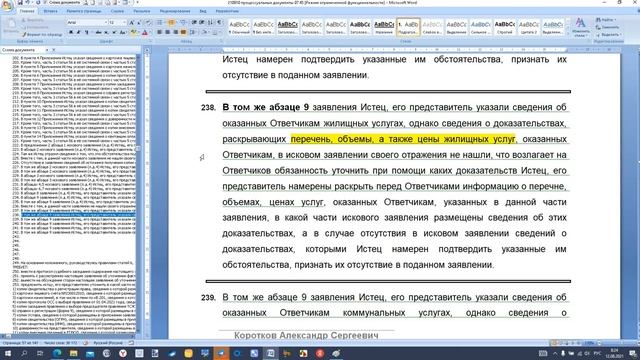This screenshot has height=360, width=640.
Task: Apply italic formatting in the ribbon
Action: (x=79, y=32)
